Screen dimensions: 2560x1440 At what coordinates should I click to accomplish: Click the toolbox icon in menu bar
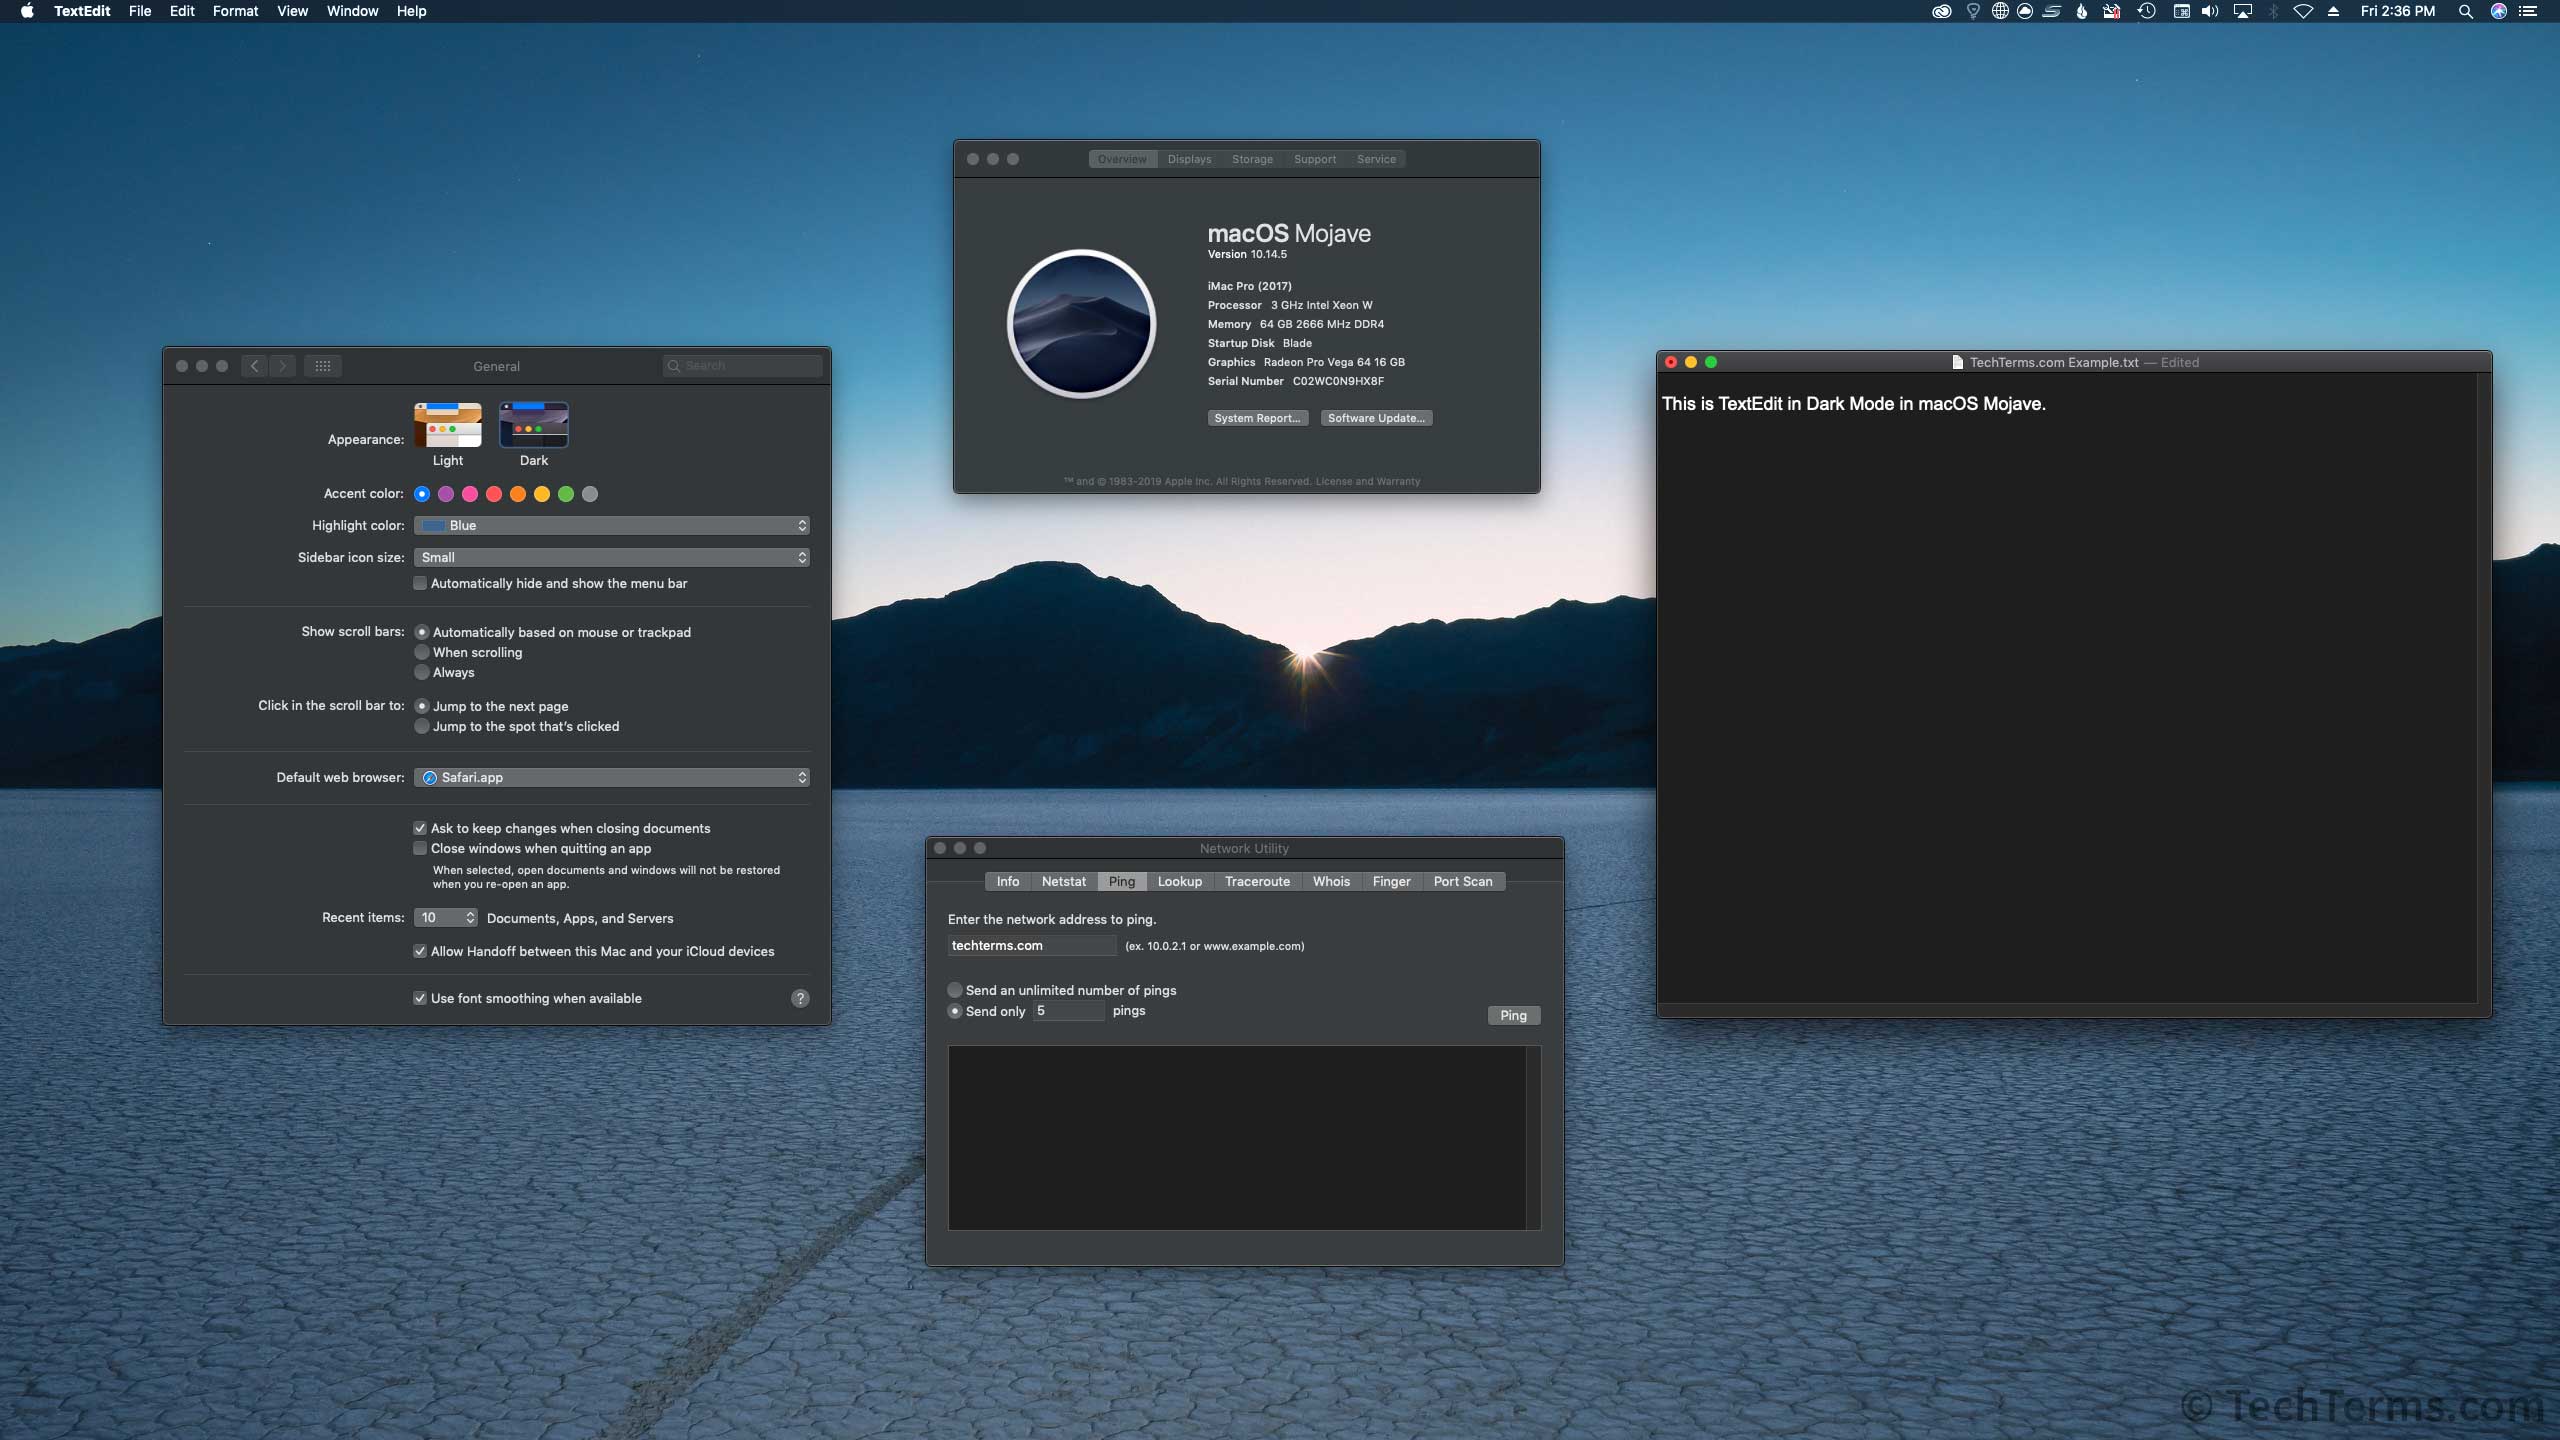coord(2111,11)
